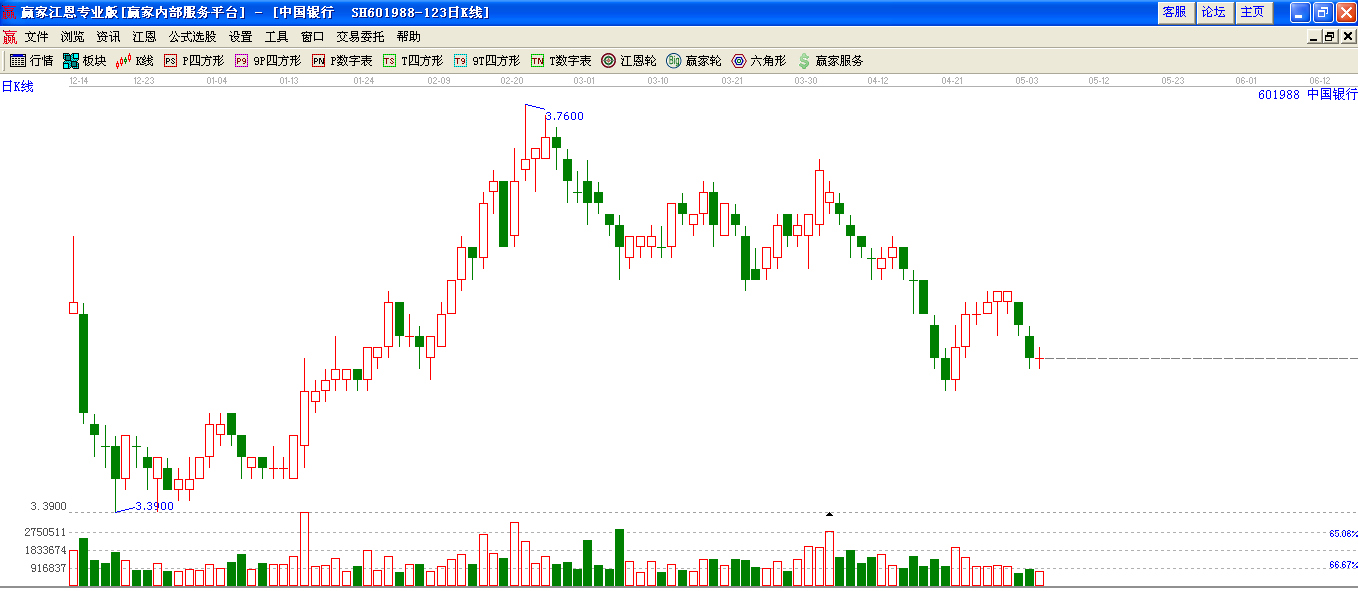This screenshot has width=1358, height=591.
Task: Click the app icon in title bar
Action: (x=9, y=12)
